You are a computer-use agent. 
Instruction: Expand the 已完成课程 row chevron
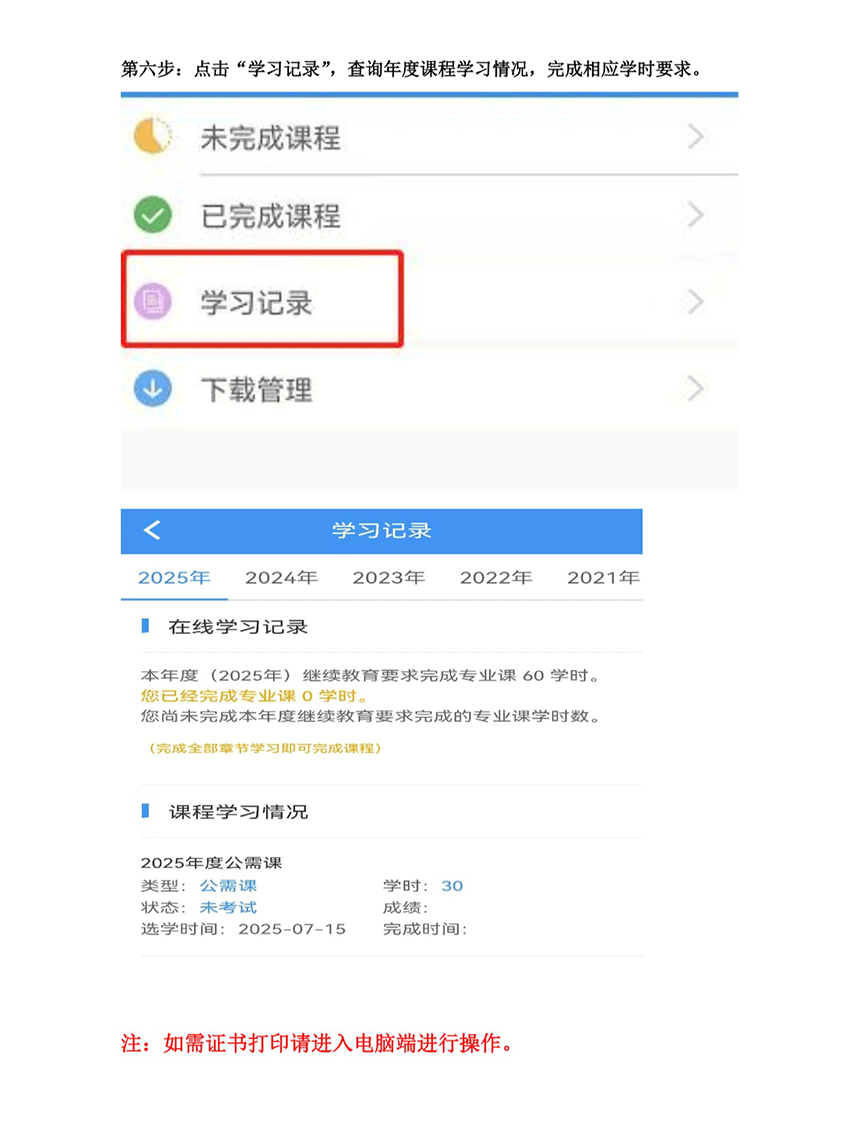(696, 215)
